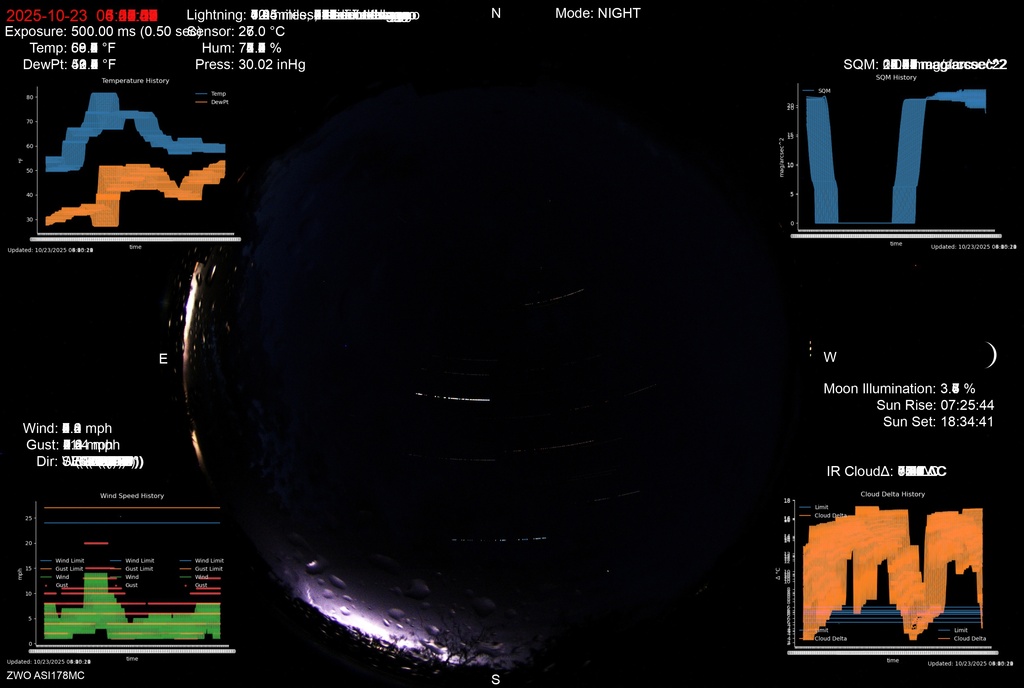
Task: Click the crescent moon phase icon
Action: coord(990,355)
